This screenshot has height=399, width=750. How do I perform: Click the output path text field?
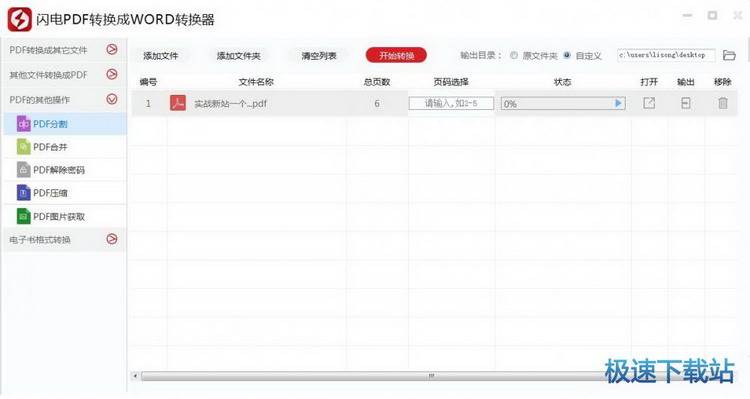[x=666, y=55]
